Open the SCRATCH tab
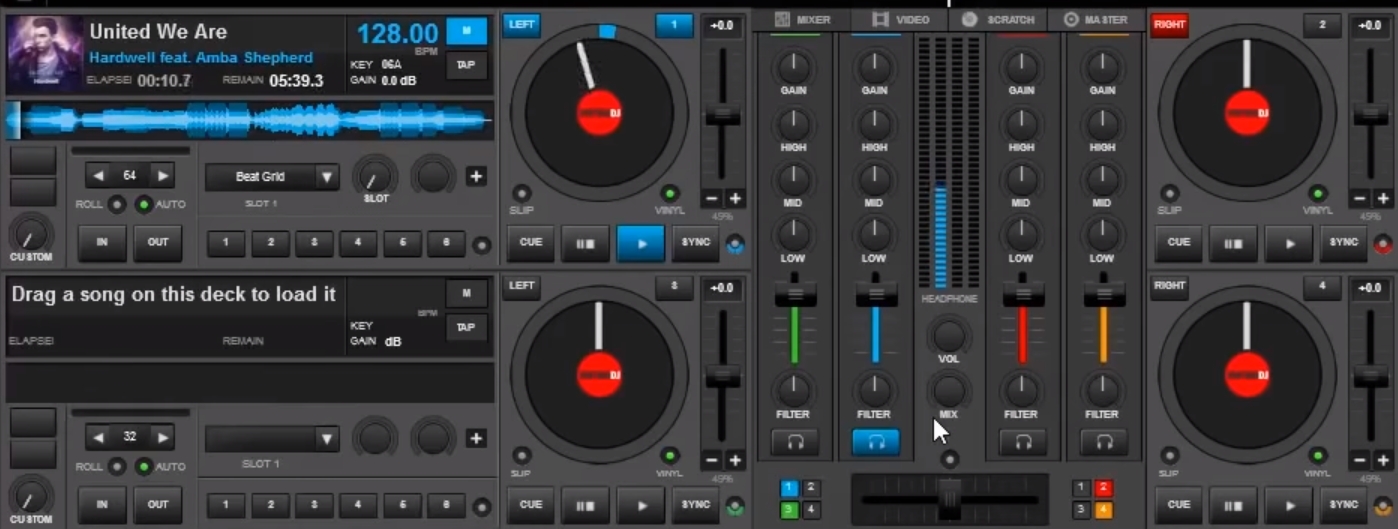Screen dimensions: 1398x529 (998, 19)
